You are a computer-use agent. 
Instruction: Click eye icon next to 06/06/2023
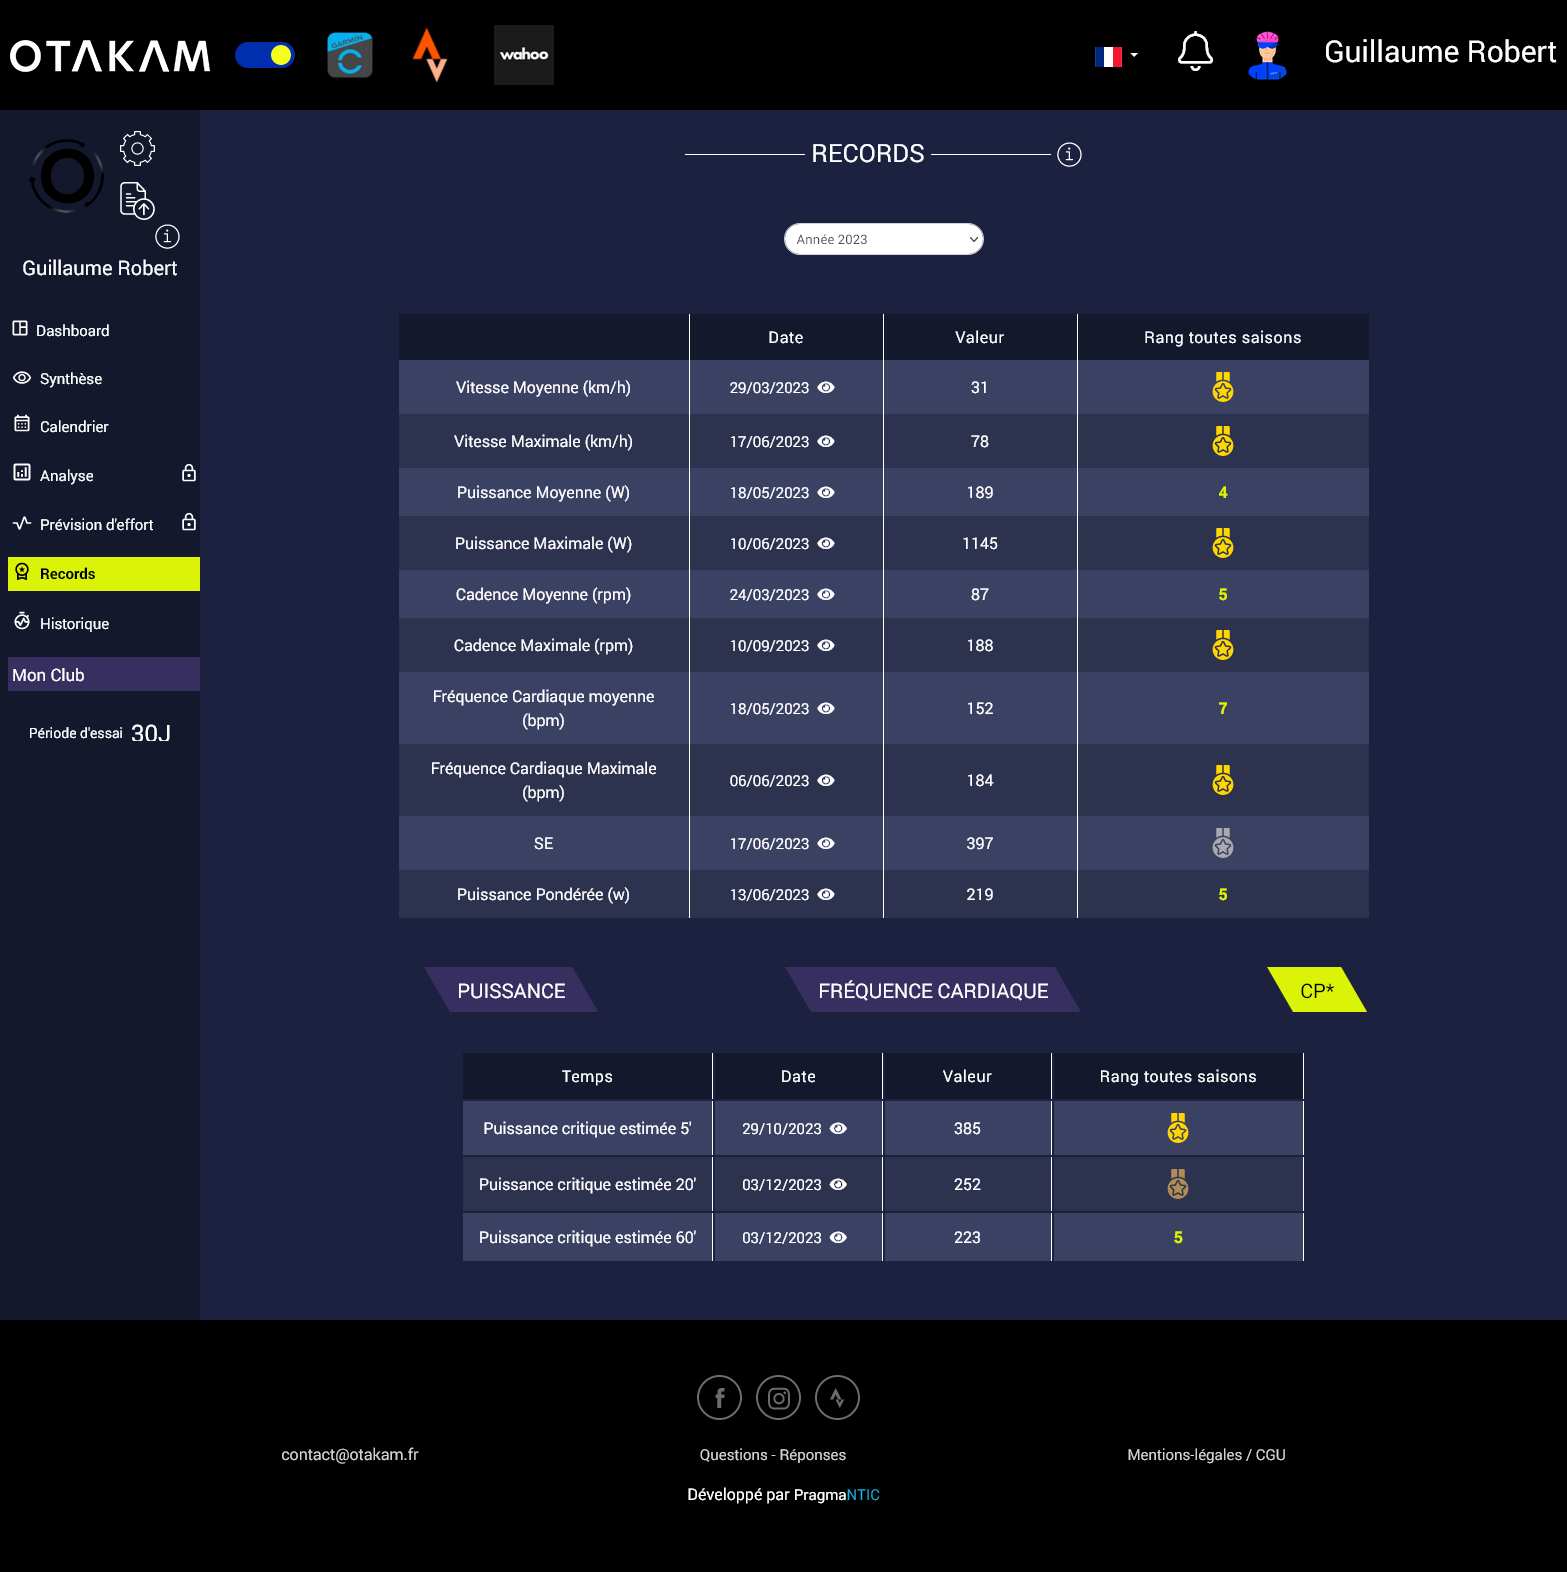pyautogui.click(x=826, y=780)
